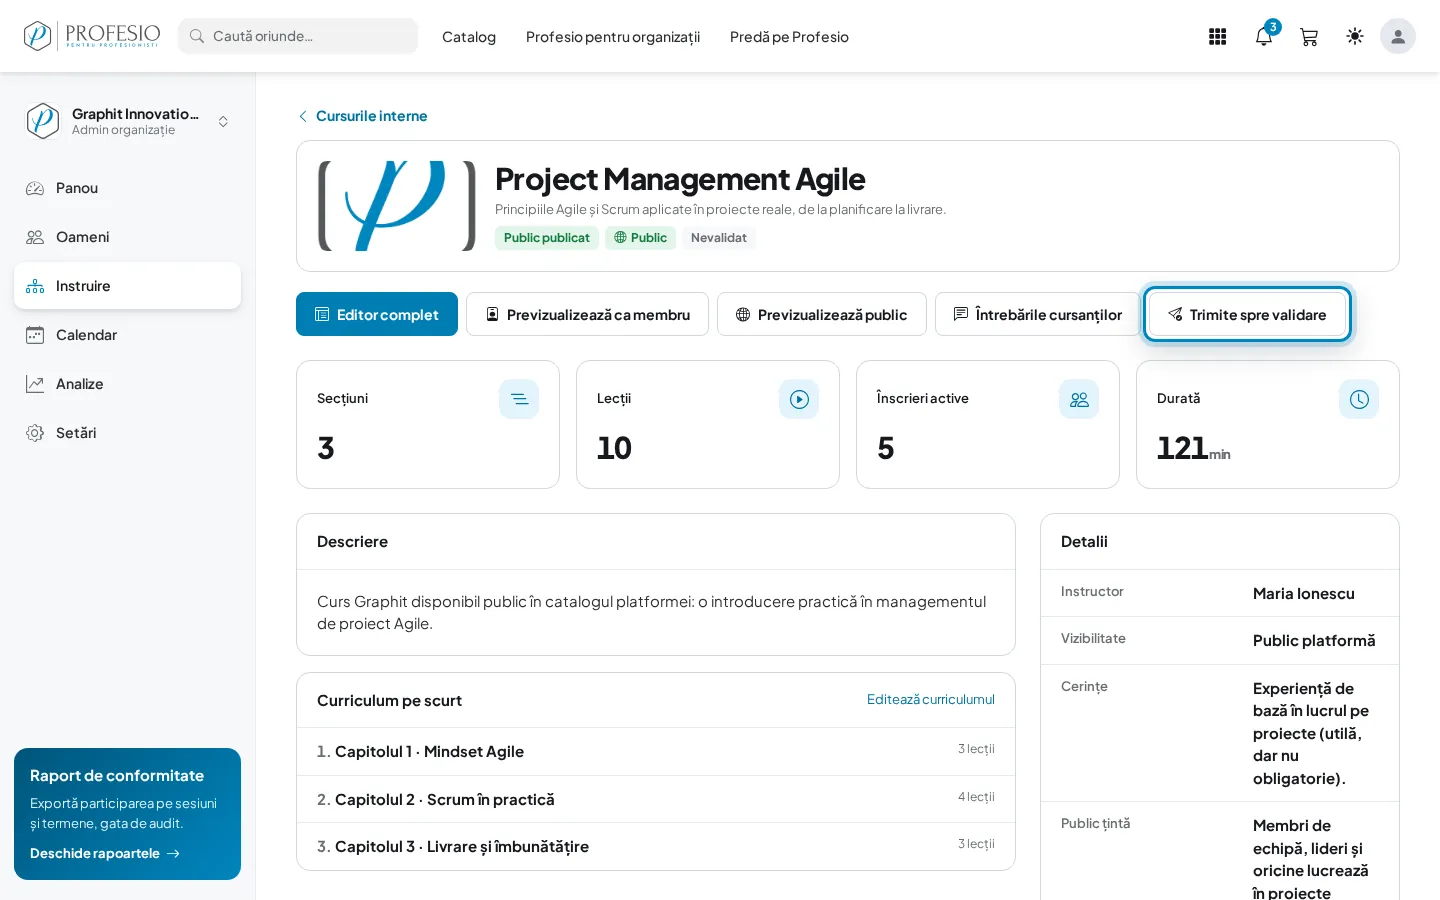Screen dimensions: 1440x900
Task: Expand Capitolul 2 · Scrum în practică
Action: tap(656, 799)
